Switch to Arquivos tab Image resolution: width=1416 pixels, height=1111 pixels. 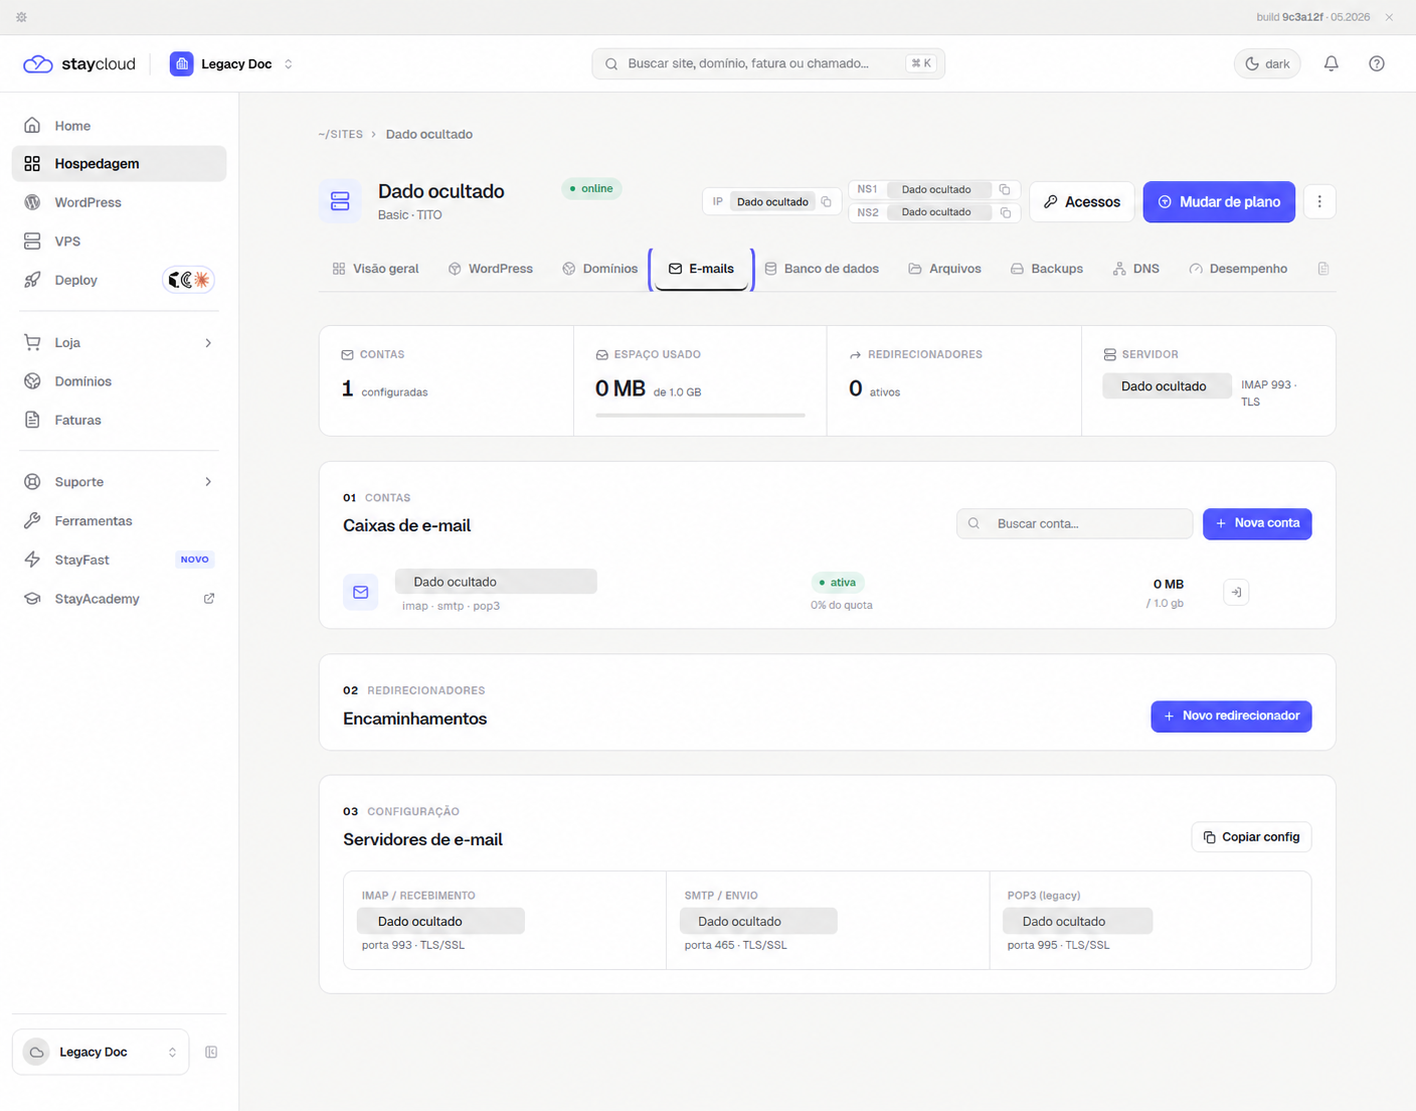[945, 269]
